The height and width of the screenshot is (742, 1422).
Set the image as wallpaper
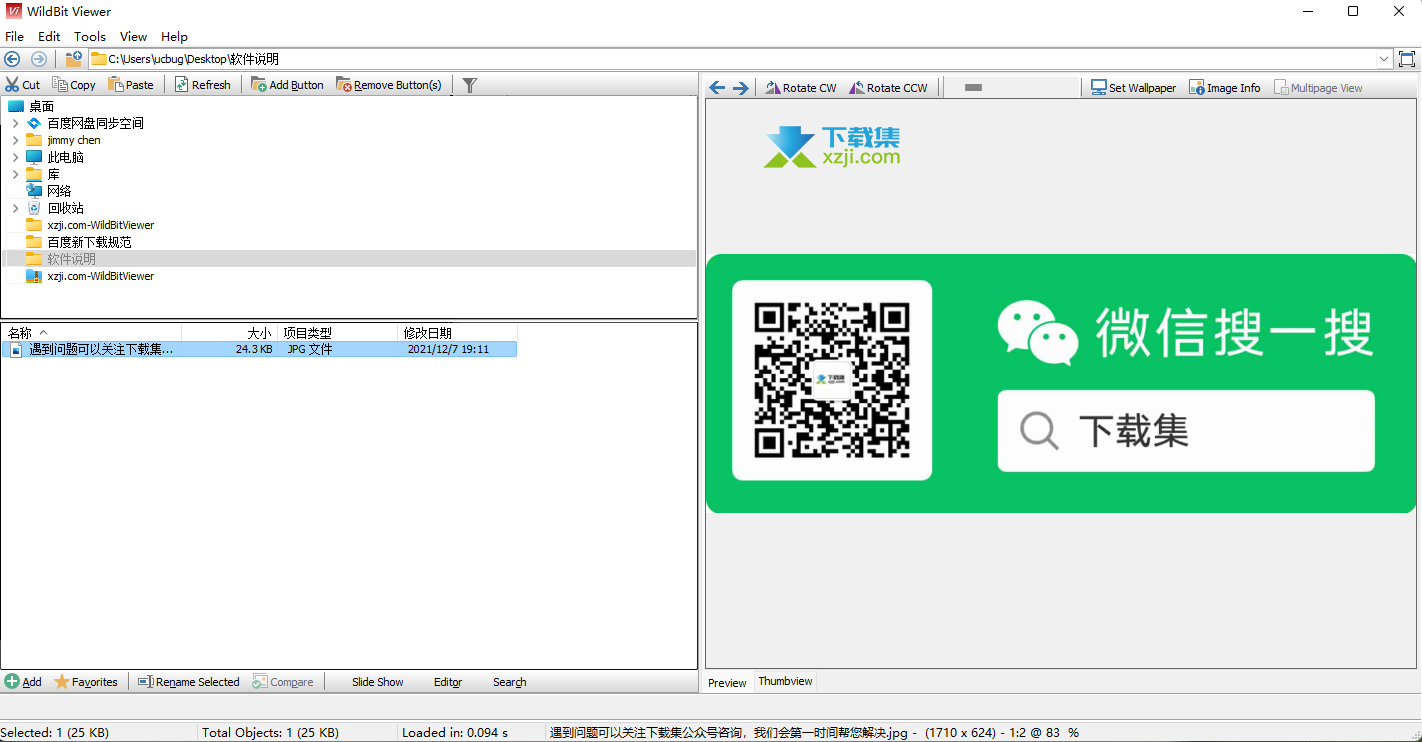coord(1133,88)
